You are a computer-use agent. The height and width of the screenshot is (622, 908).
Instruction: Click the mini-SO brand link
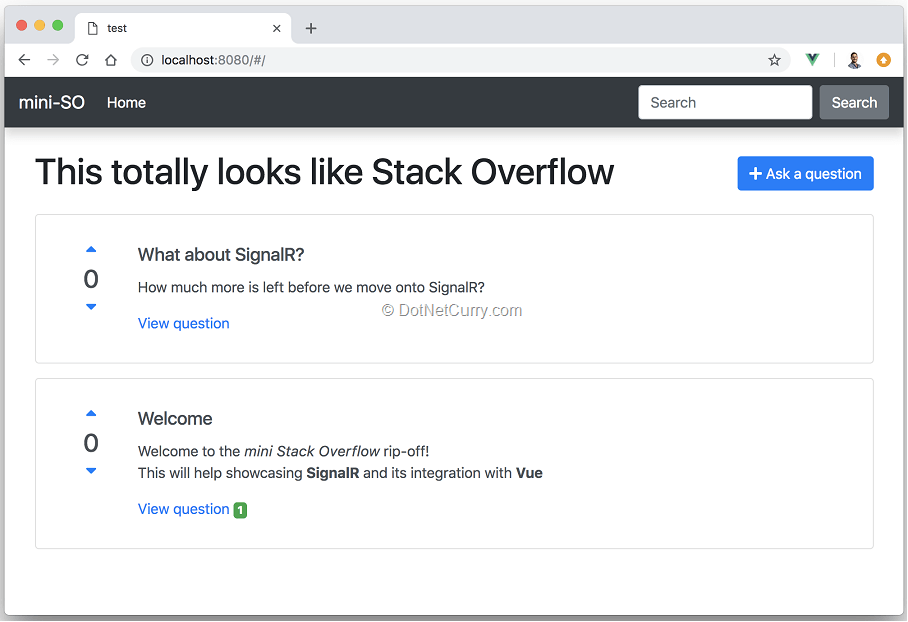click(x=52, y=103)
